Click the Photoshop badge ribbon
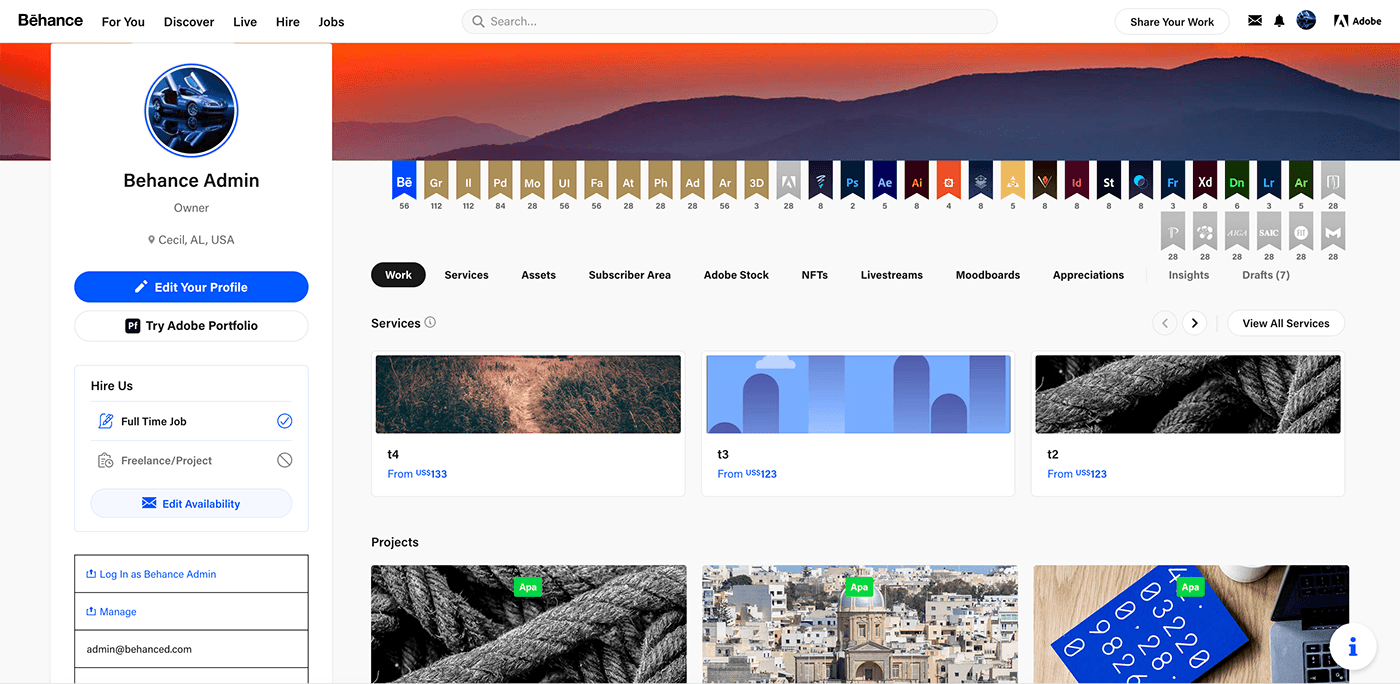 pos(852,182)
